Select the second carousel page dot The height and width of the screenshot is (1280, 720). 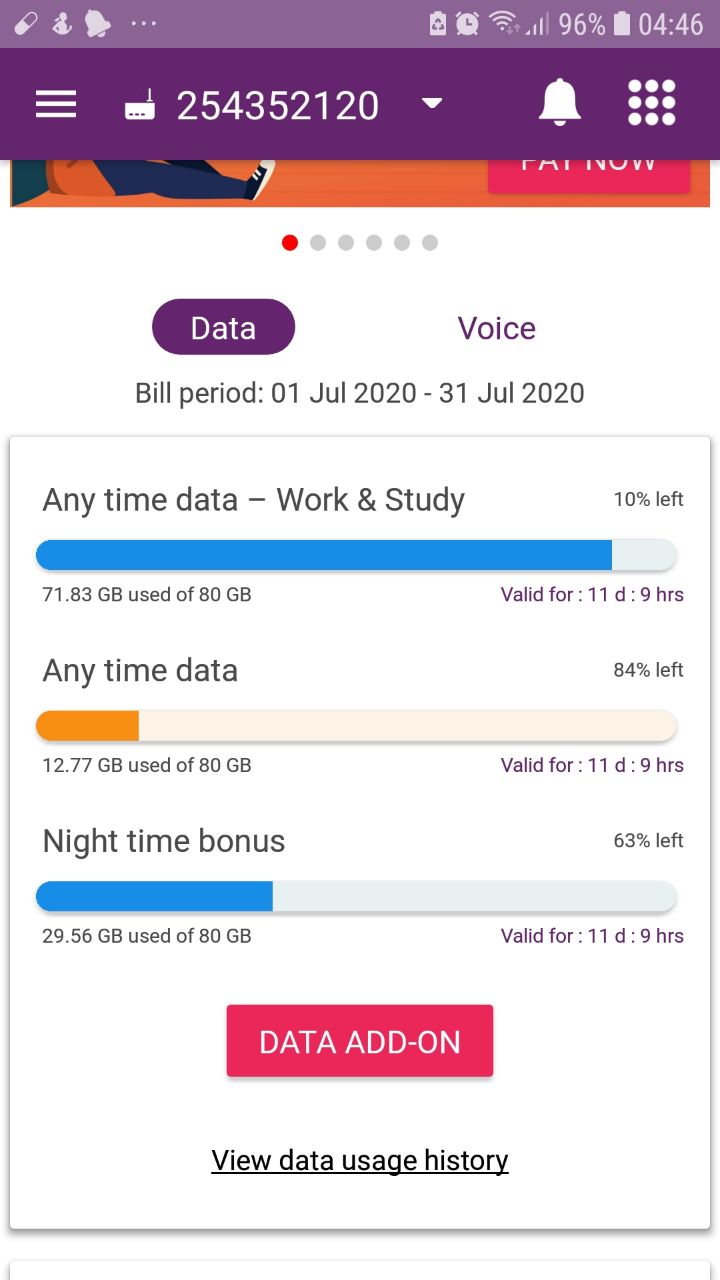318,242
